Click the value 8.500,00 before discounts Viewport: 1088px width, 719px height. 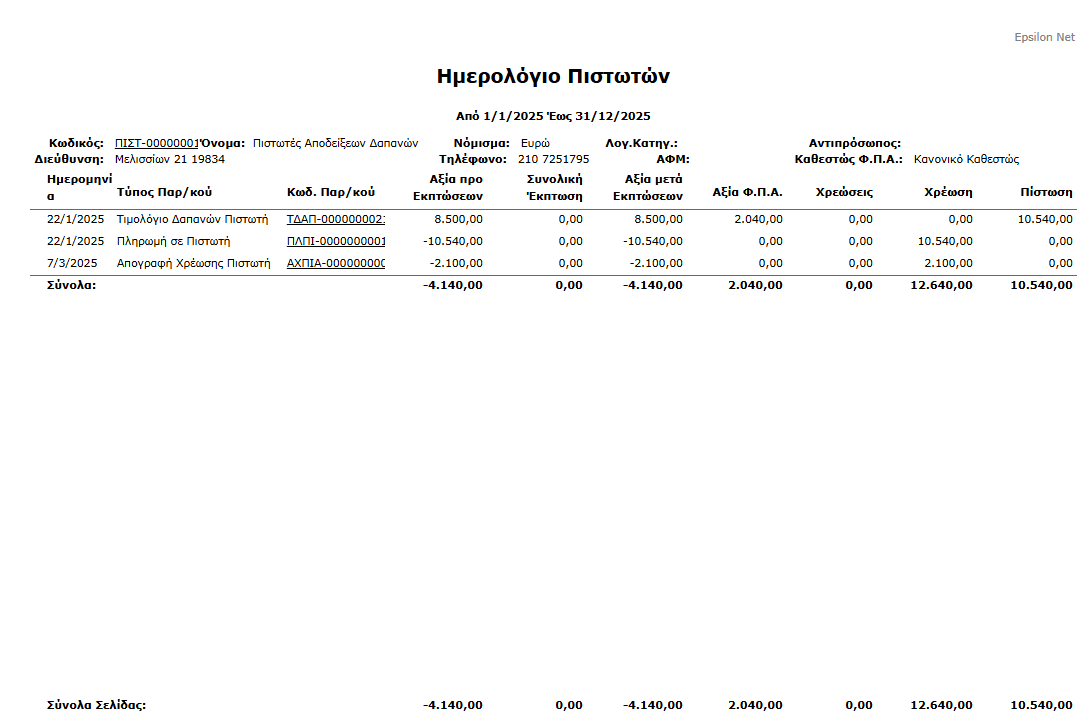click(458, 219)
